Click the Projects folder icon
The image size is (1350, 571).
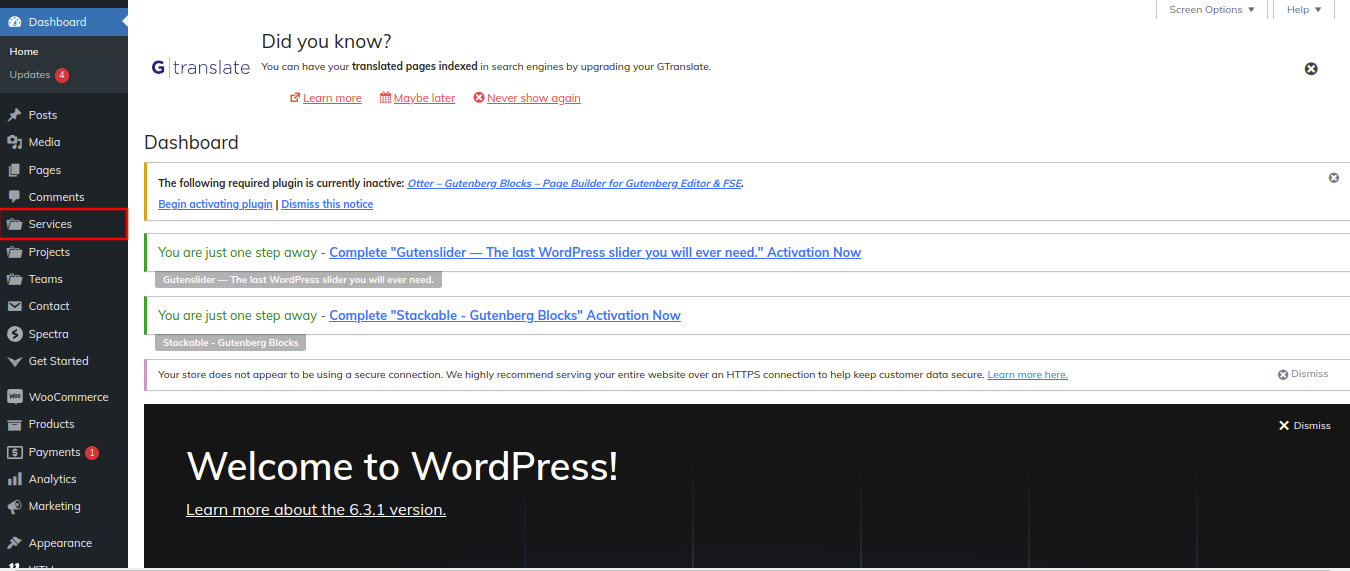click(14, 252)
